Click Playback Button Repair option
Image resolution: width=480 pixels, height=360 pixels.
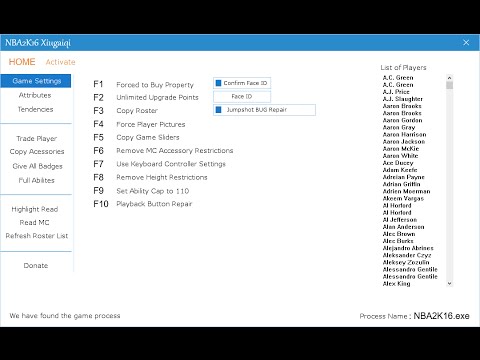pos(154,204)
